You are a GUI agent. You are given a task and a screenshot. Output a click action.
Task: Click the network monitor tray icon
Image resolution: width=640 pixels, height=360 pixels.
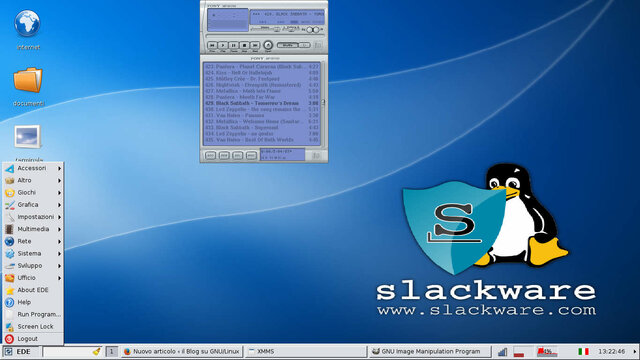[502, 351]
